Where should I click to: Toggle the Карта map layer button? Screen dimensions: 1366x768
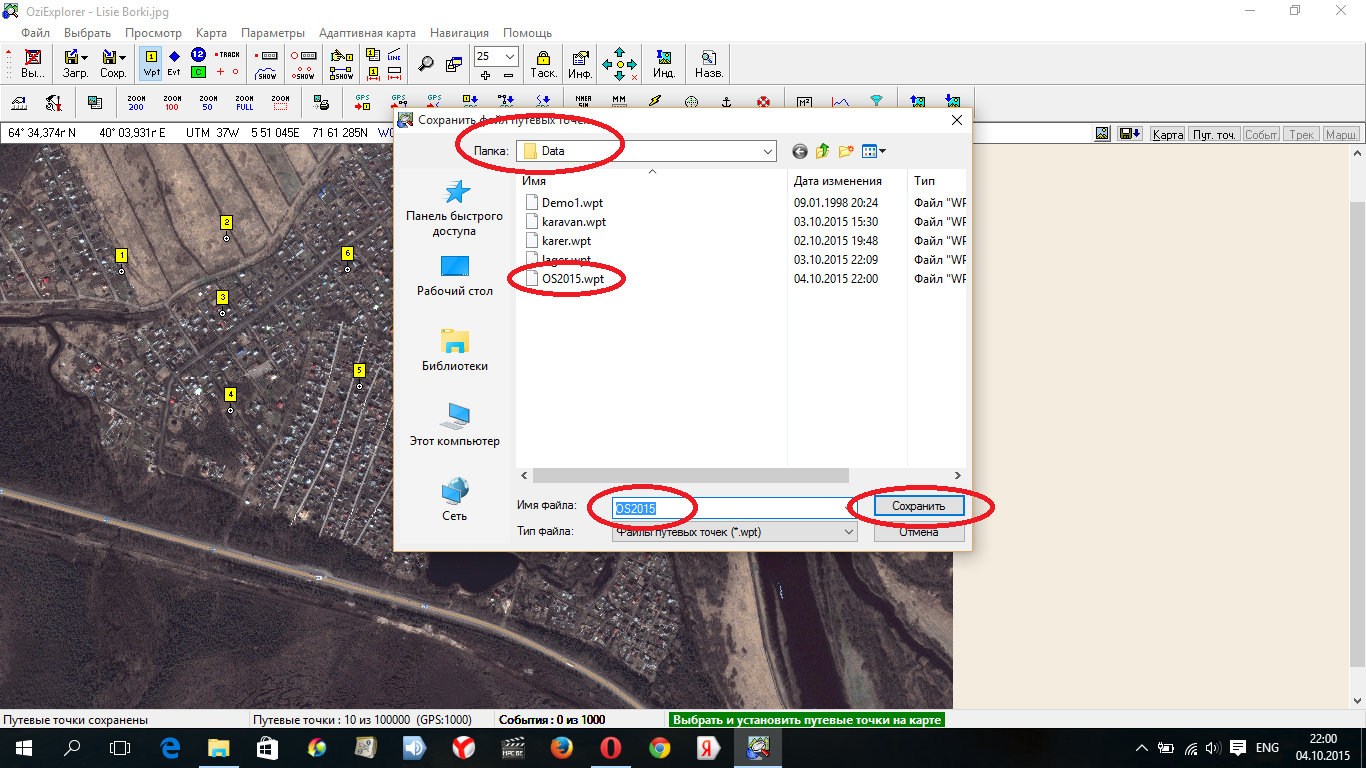[x=1167, y=134]
